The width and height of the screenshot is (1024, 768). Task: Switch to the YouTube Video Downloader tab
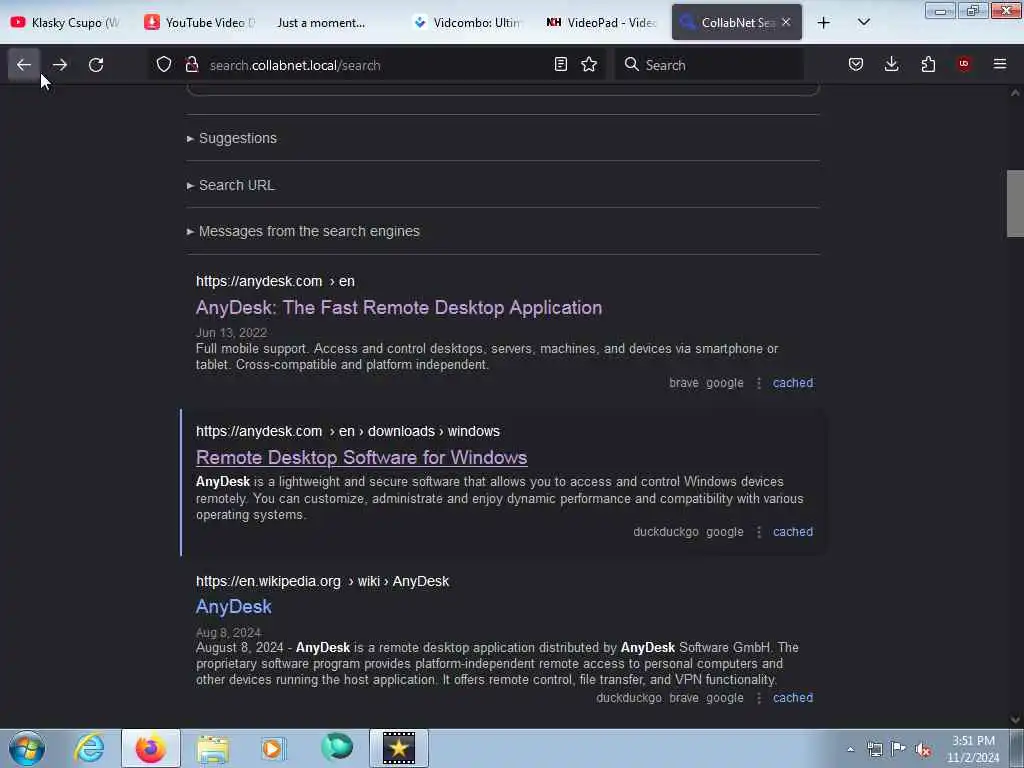(199, 23)
